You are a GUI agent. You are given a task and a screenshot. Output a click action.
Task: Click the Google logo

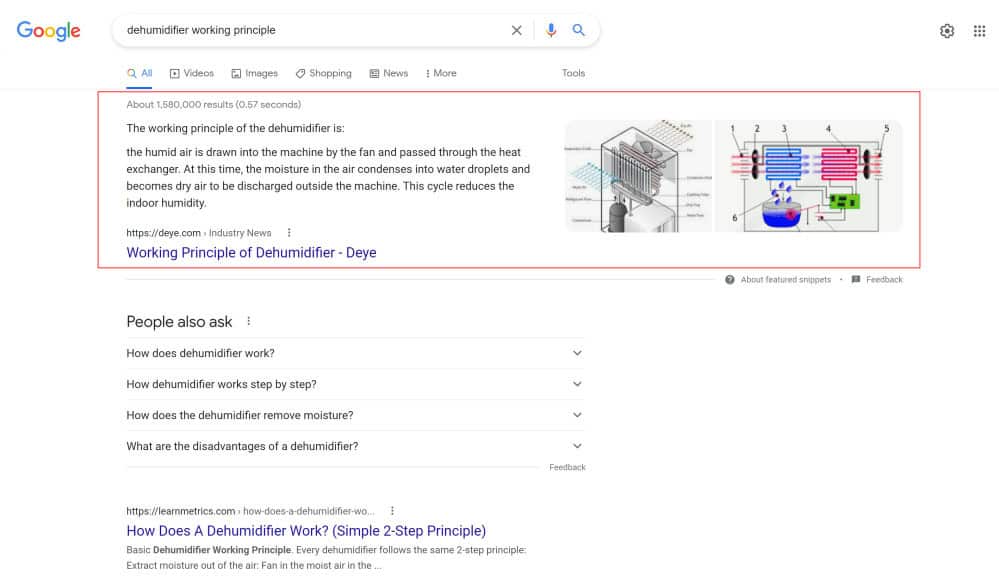coord(48,31)
